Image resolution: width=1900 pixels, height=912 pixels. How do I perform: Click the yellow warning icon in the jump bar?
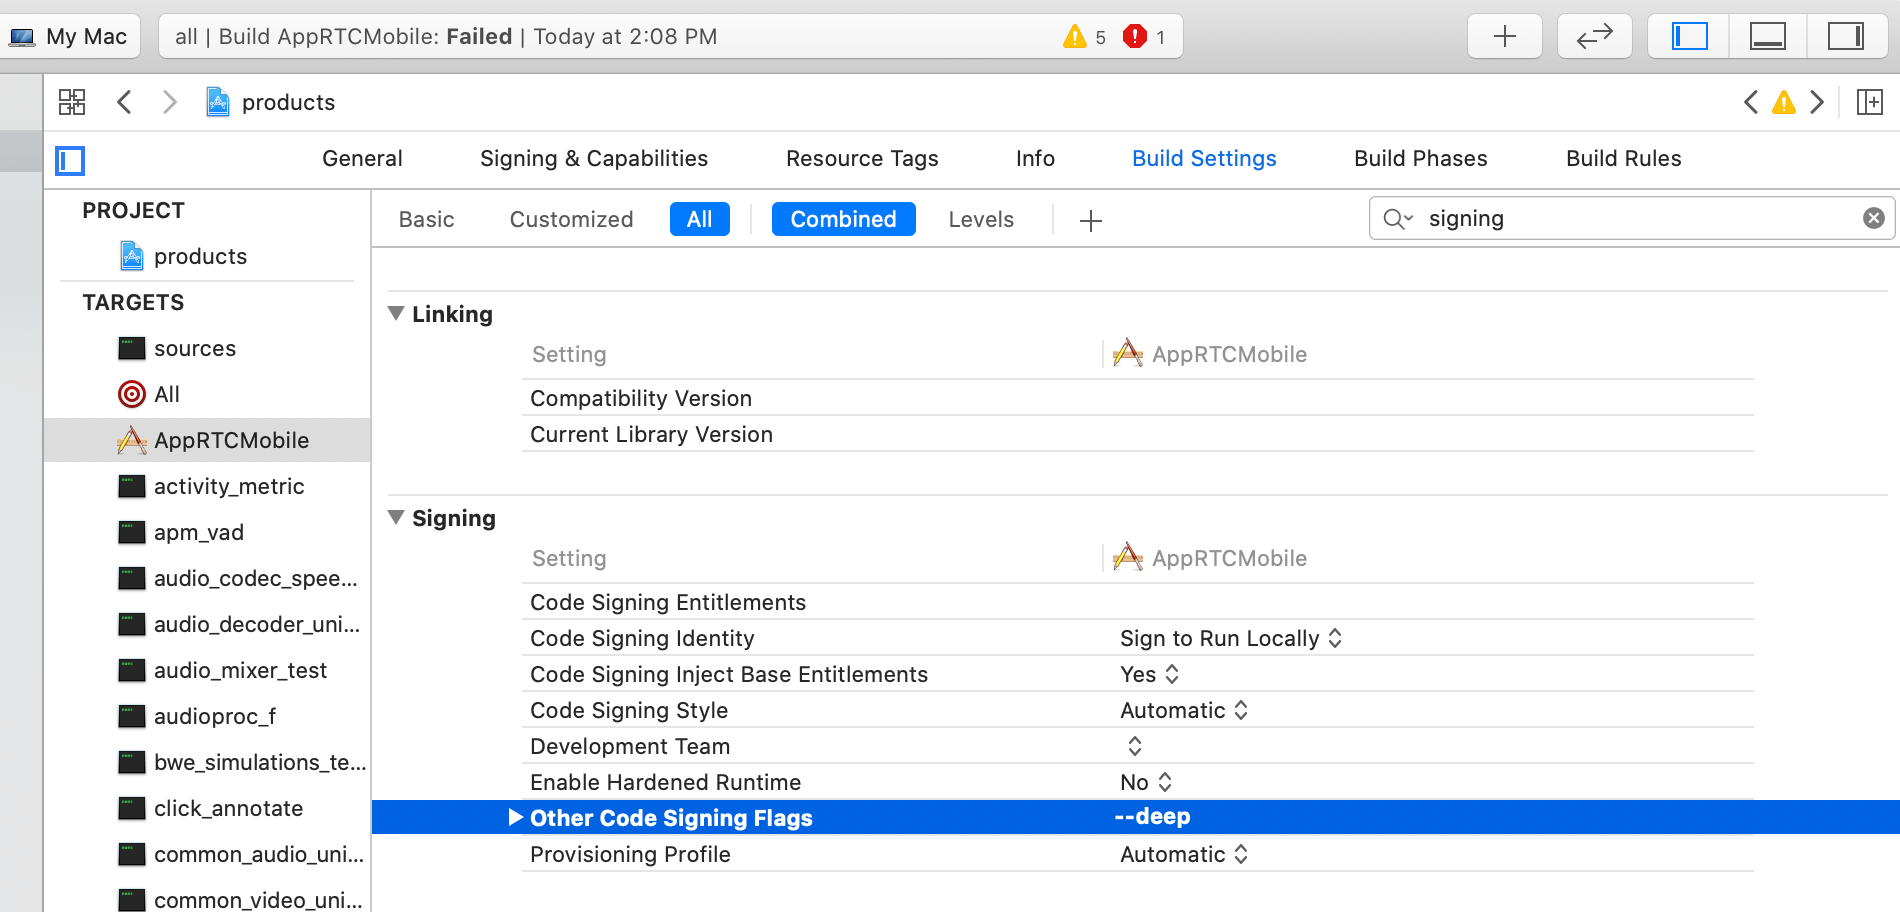1784,102
